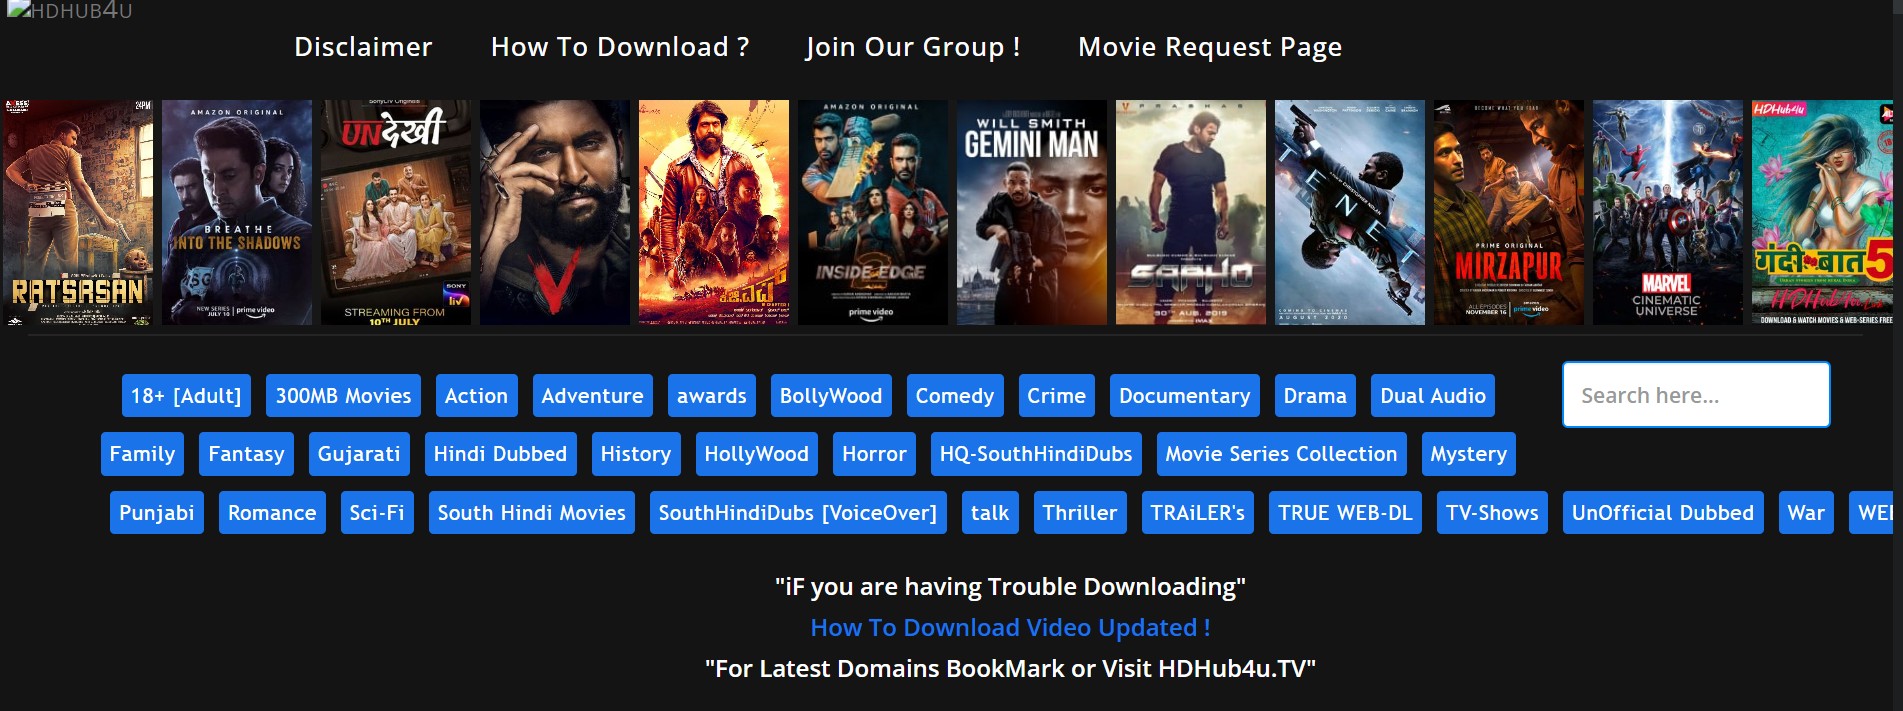The width and height of the screenshot is (1903, 711).
Task: Browse the Fantasy category
Action: pyautogui.click(x=246, y=454)
